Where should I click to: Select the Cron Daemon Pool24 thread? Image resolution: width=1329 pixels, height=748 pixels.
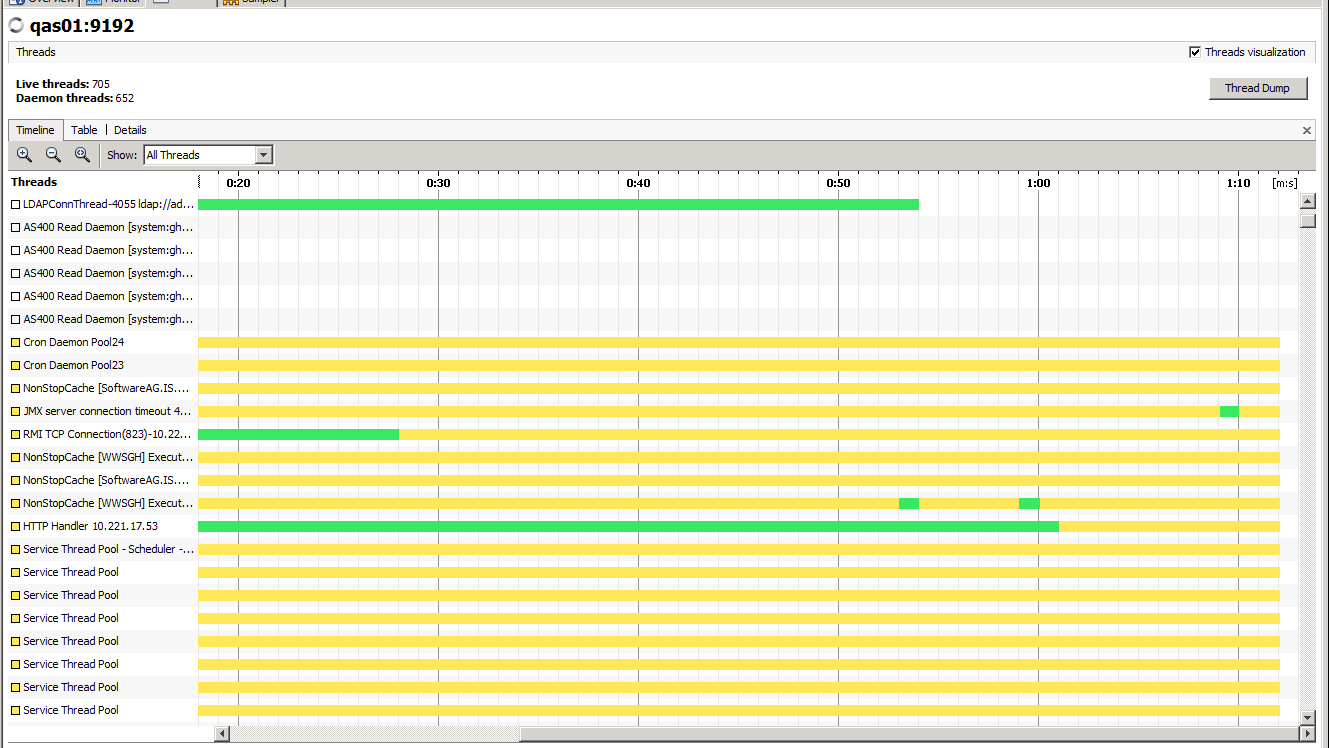73,342
